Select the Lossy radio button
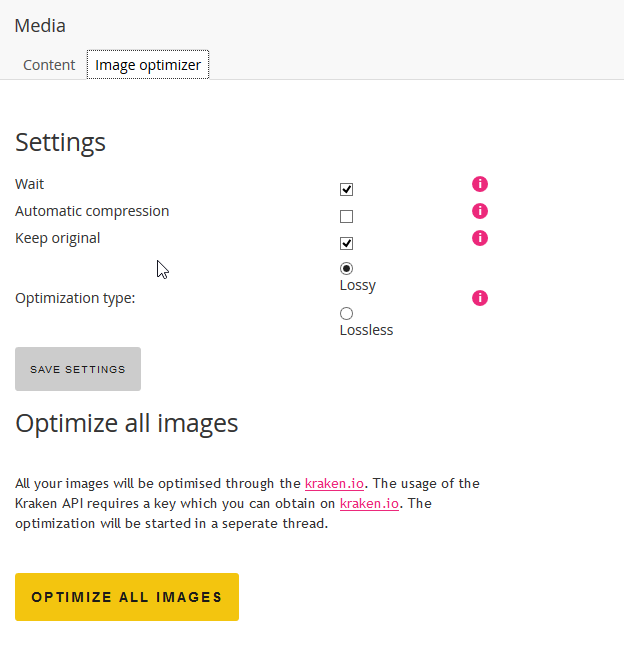This screenshot has width=624, height=650. click(346, 269)
